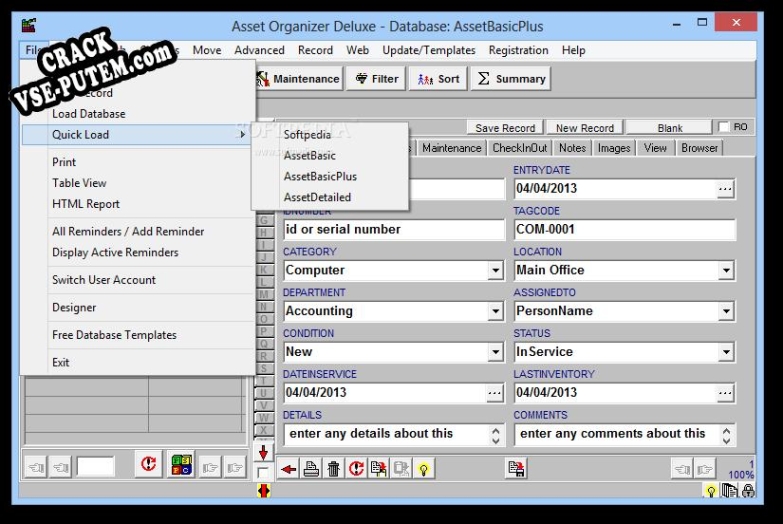Screen dimensions: 783x524
Task: Click the empty text box in the left panel toolbar
Action: [95, 467]
